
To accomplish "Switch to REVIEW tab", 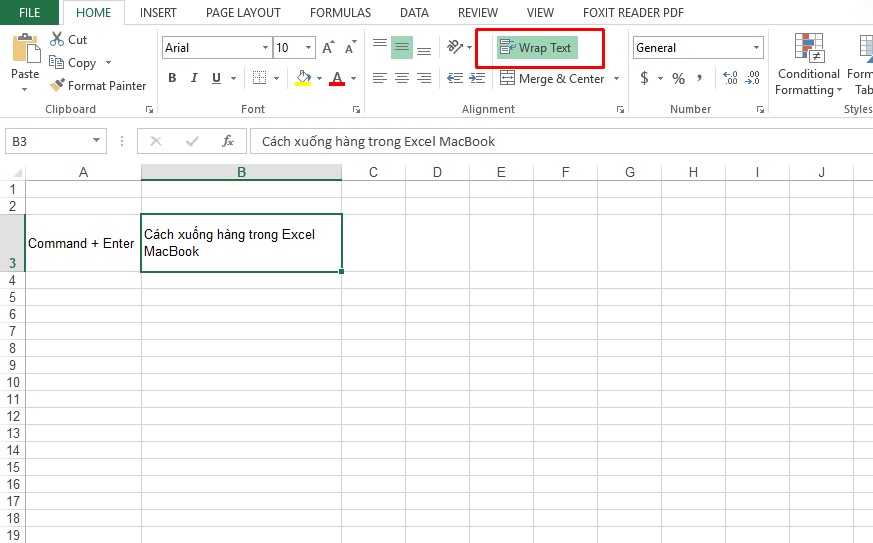I will pos(478,12).
